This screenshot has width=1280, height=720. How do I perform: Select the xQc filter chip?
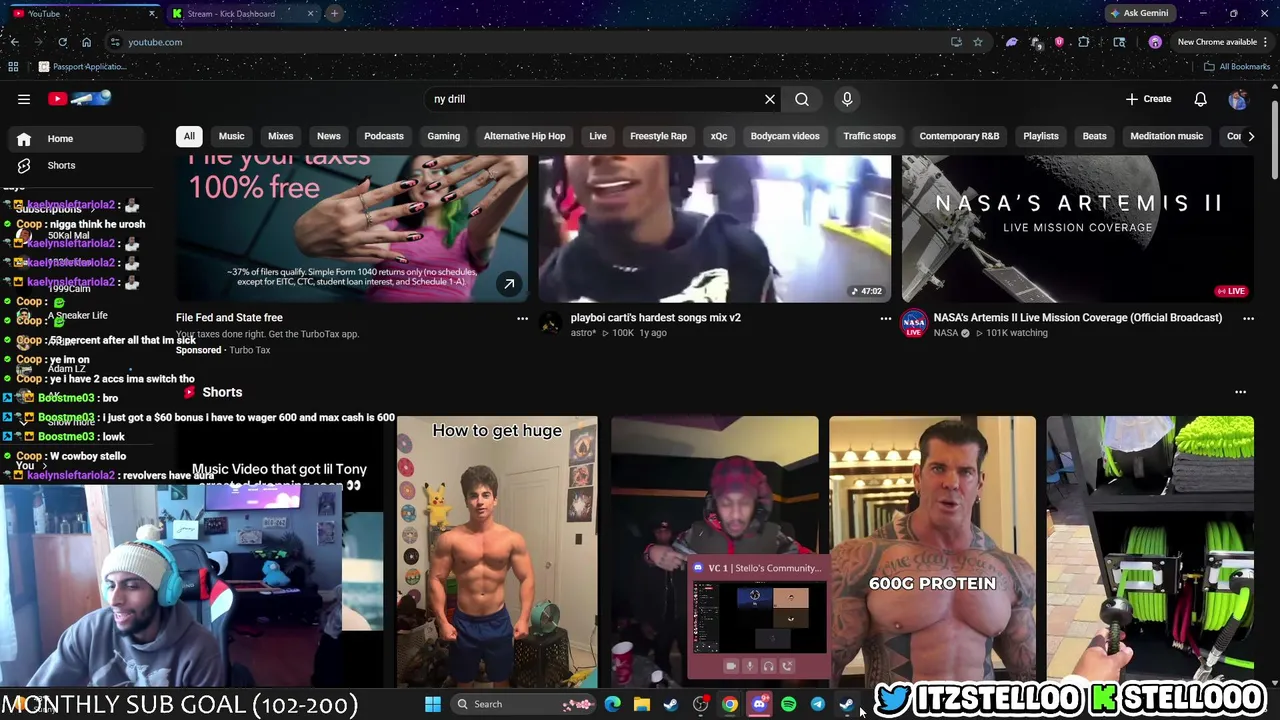pos(719,136)
